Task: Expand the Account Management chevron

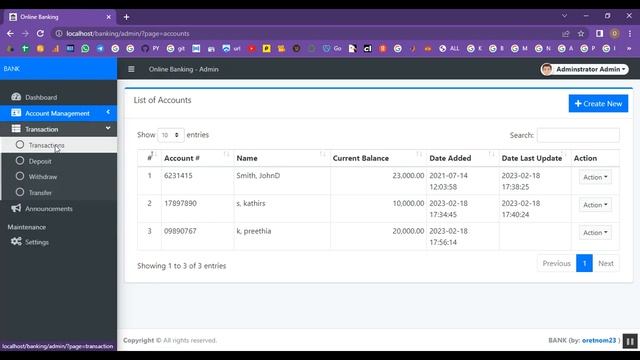Action: [x=108, y=112]
